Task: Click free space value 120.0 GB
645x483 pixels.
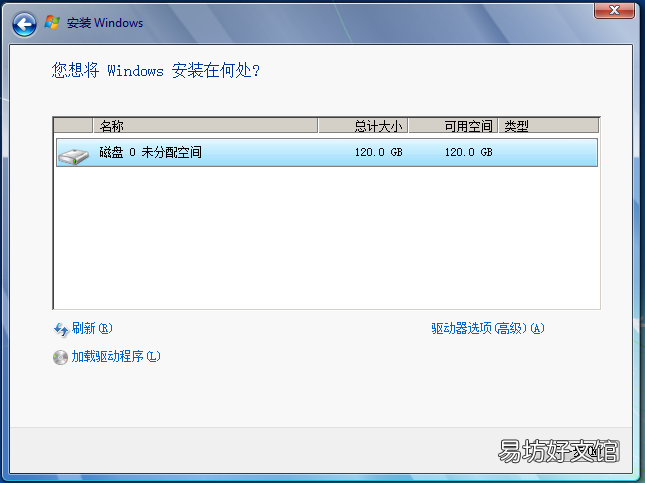Action: [469, 152]
